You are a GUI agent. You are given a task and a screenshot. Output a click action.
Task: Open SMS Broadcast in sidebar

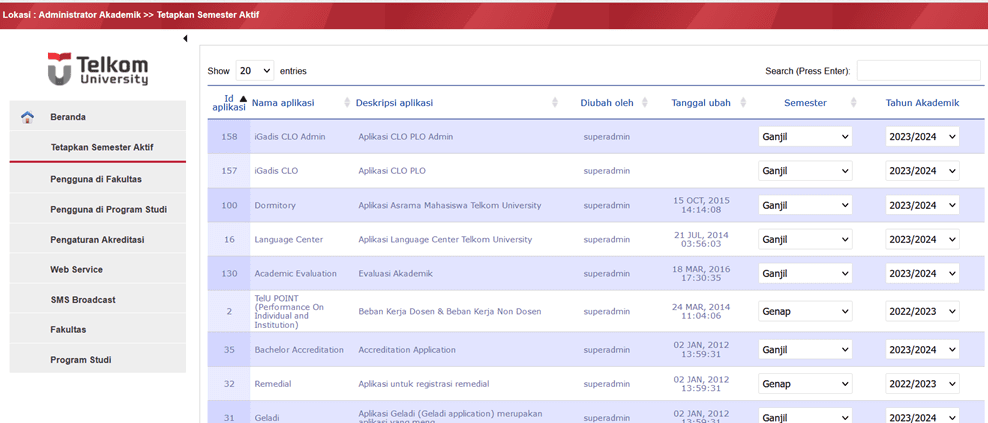(x=98, y=300)
